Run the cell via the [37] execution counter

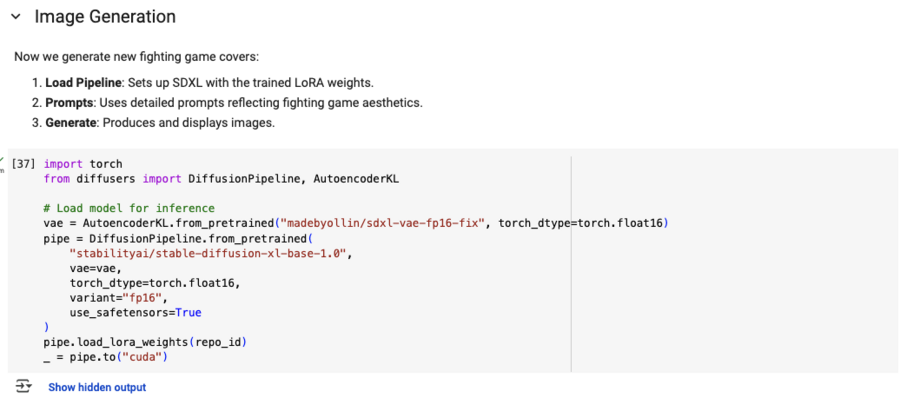[24, 164]
